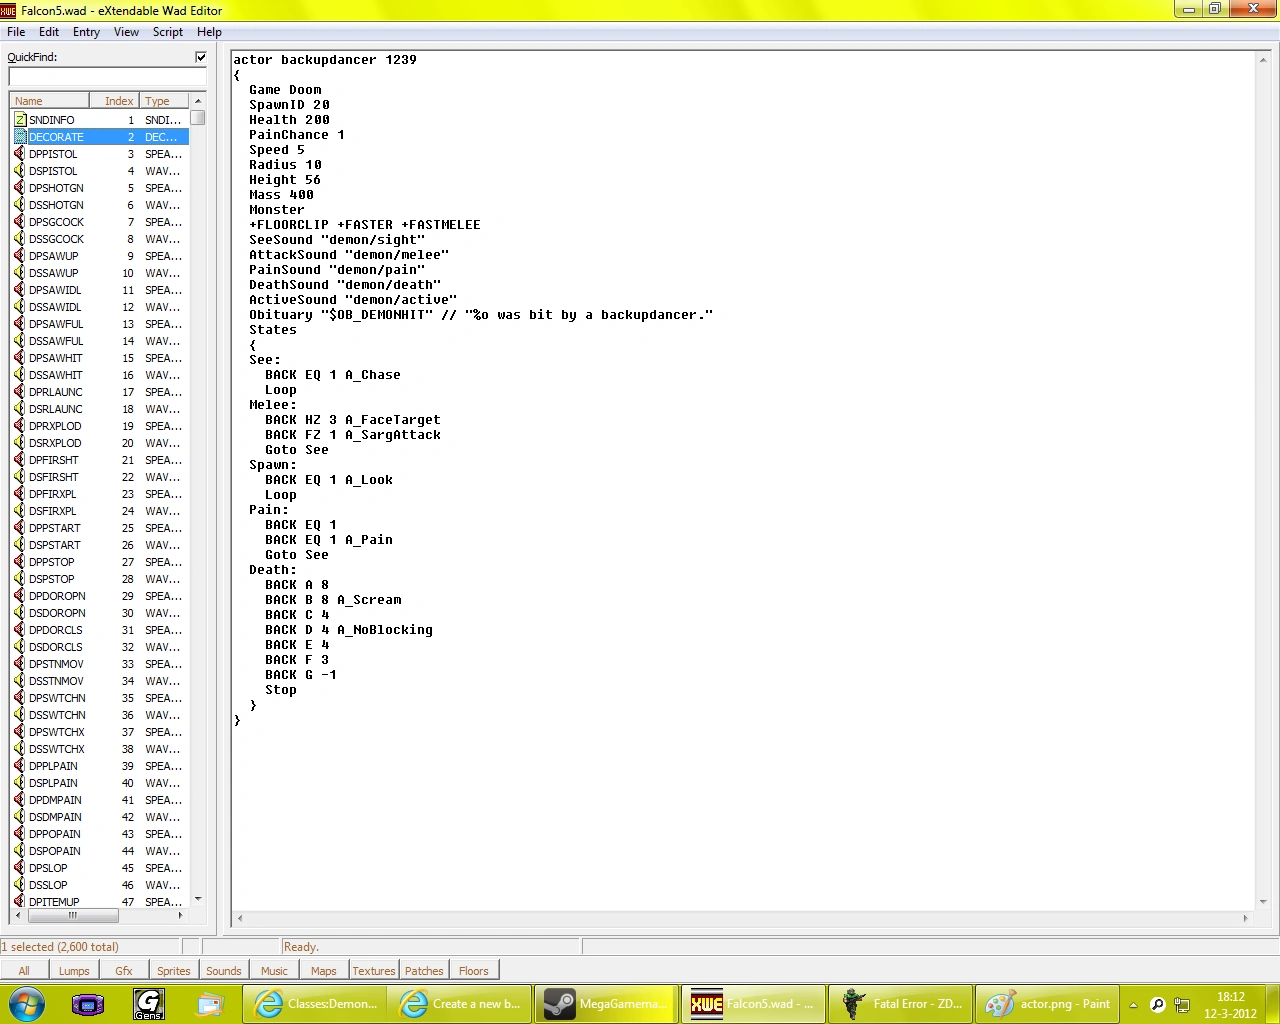Click the DPRXPLOD speaker icon
The width and height of the screenshot is (1280, 1024).
pos(20,426)
